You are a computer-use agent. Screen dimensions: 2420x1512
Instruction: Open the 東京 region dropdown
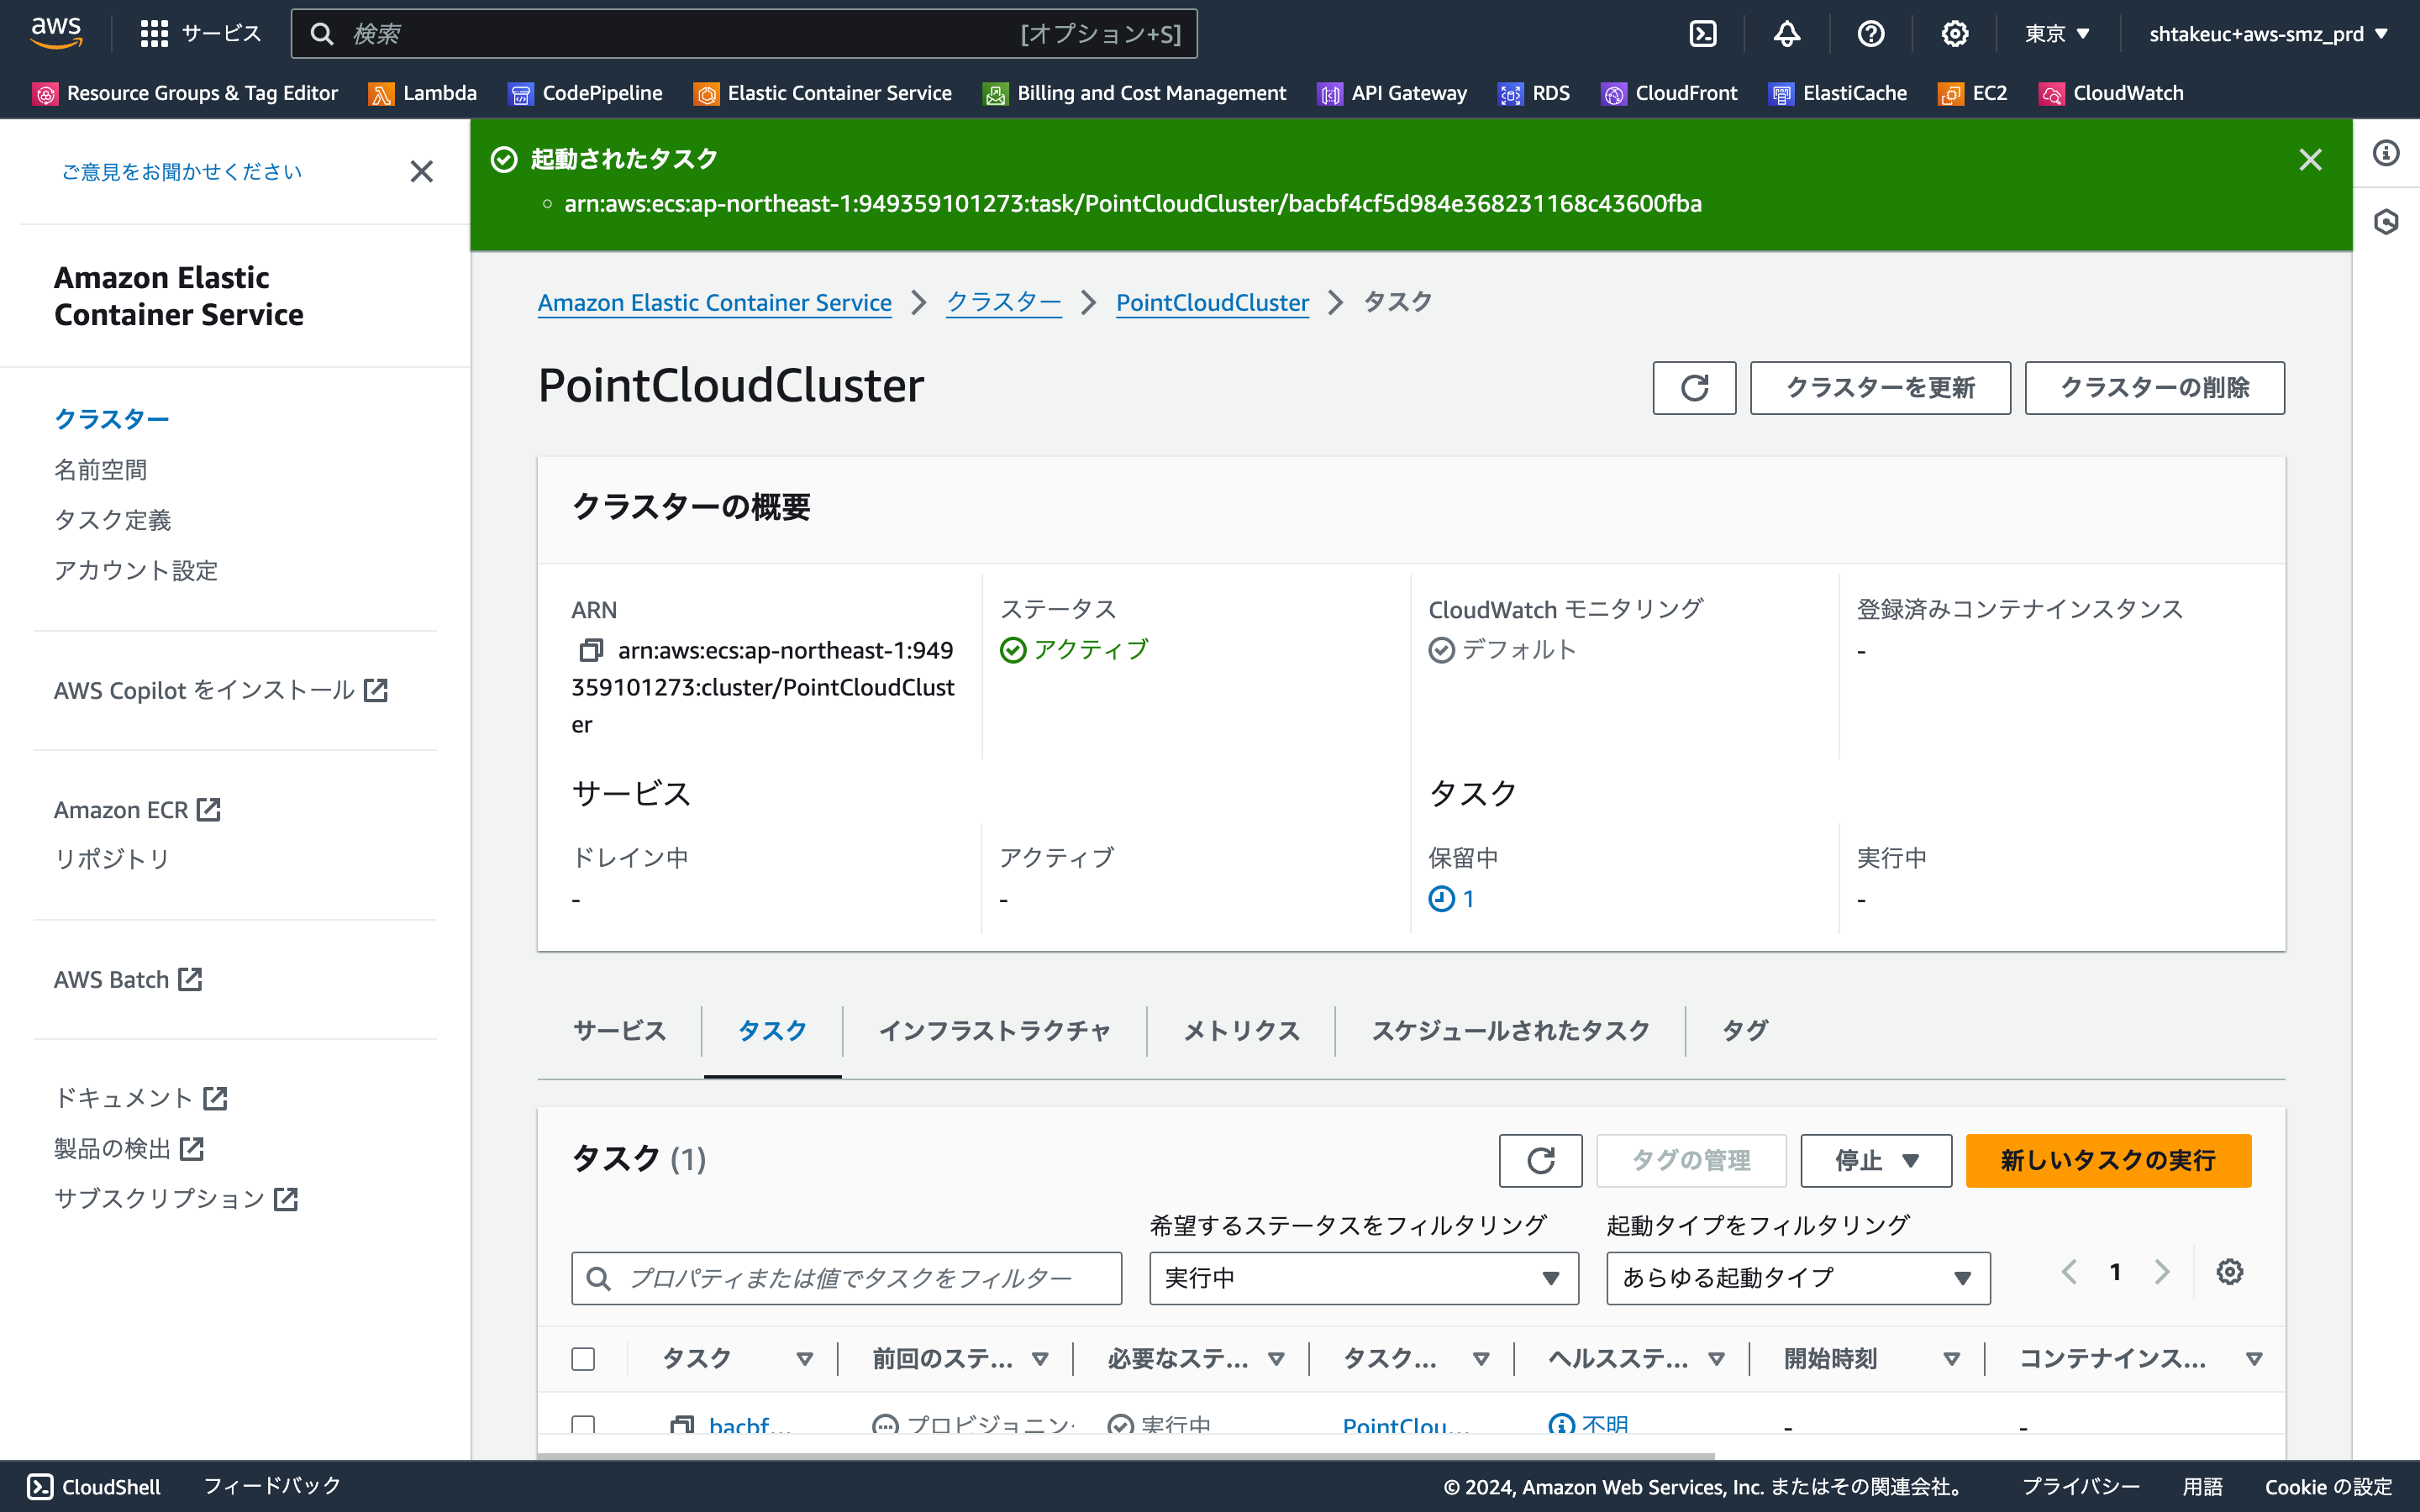(2058, 34)
